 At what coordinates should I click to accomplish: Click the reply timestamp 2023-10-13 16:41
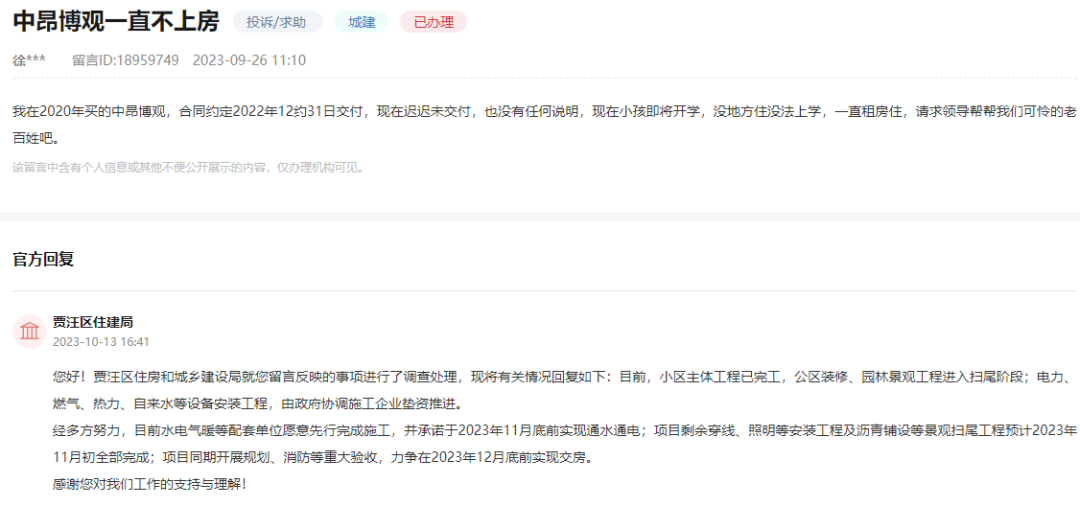click(x=101, y=341)
